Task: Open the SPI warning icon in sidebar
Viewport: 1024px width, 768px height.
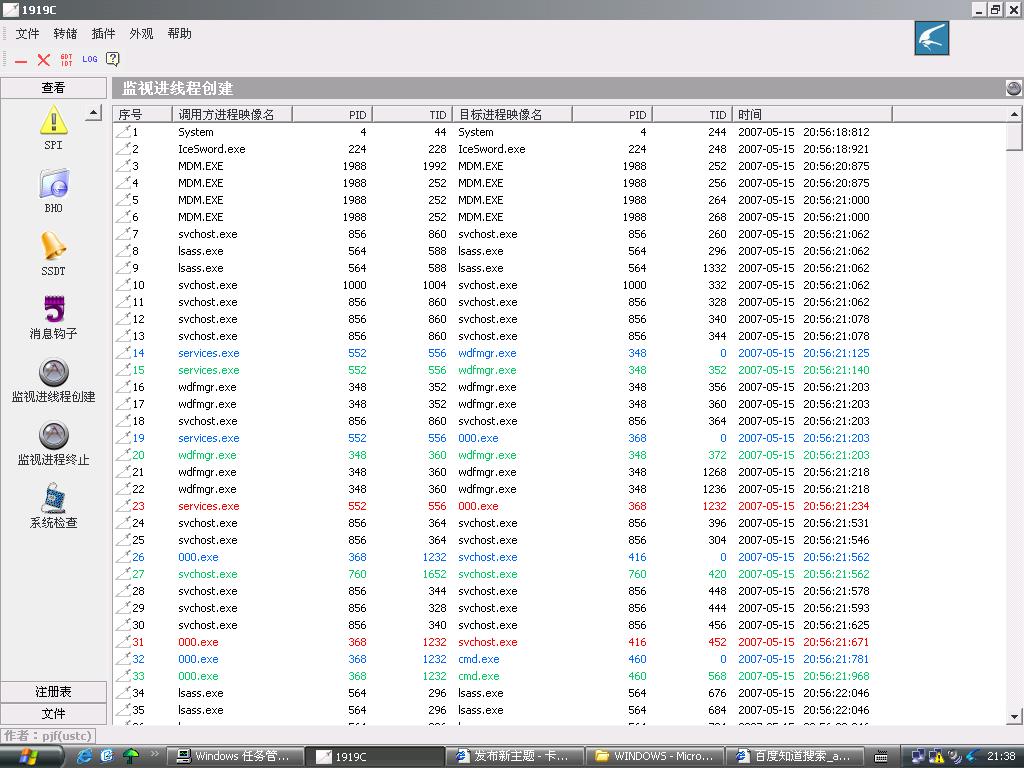Action: (53, 123)
